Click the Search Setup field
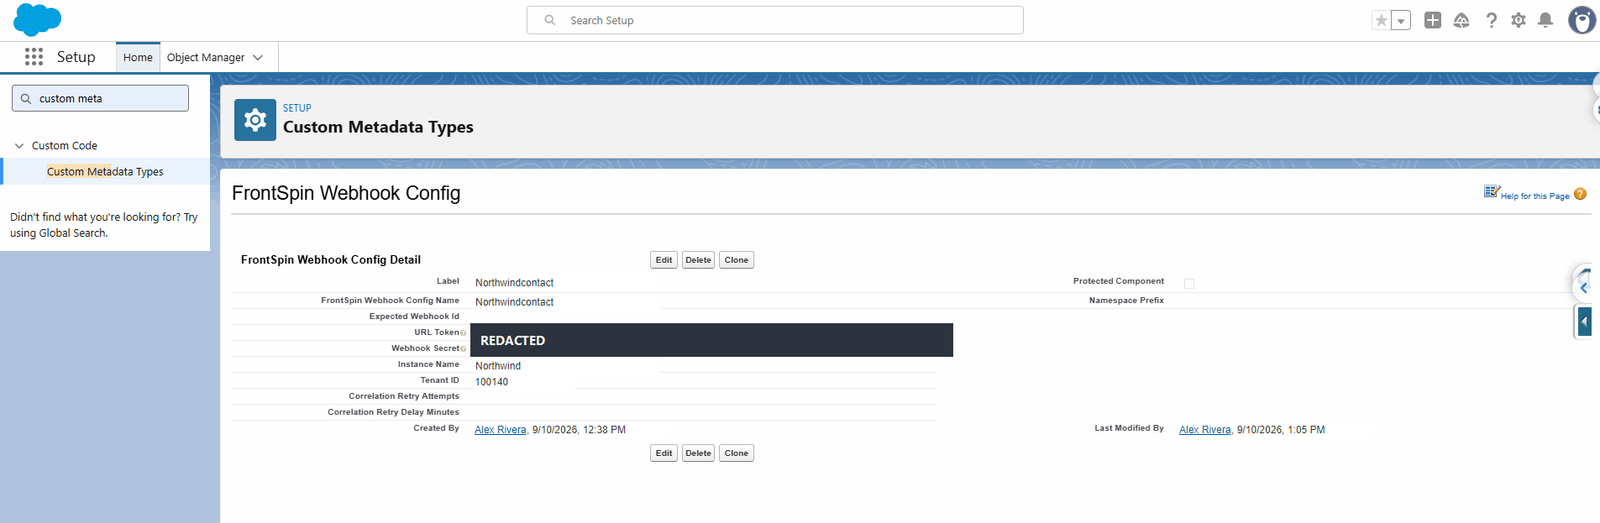The width and height of the screenshot is (1600, 523). (775, 20)
